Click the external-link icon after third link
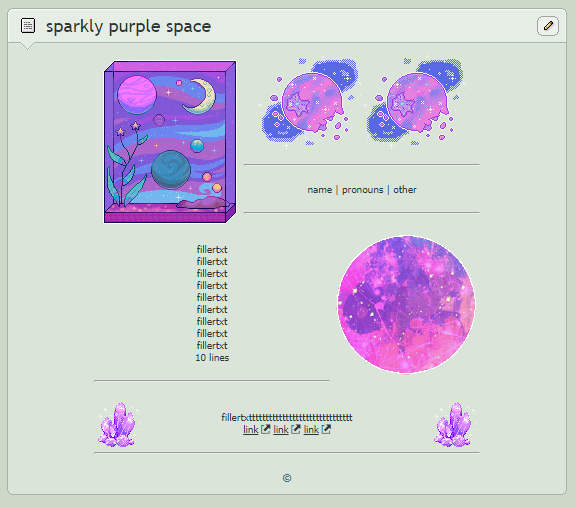 pyautogui.click(x=326, y=429)
